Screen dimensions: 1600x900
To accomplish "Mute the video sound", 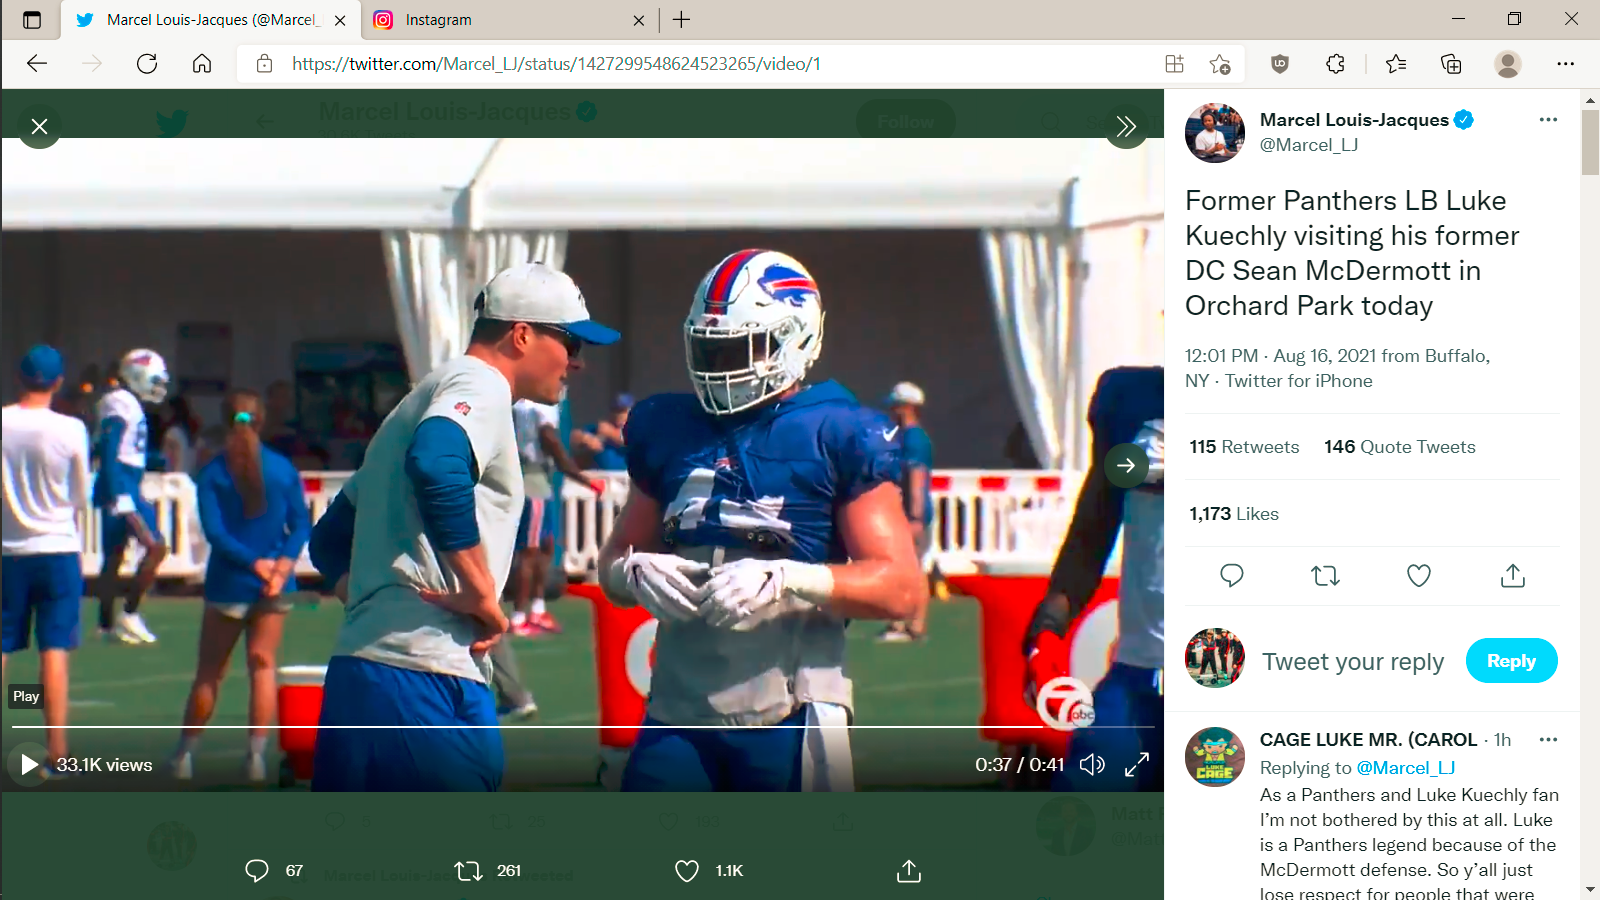I will (1092, 765).
